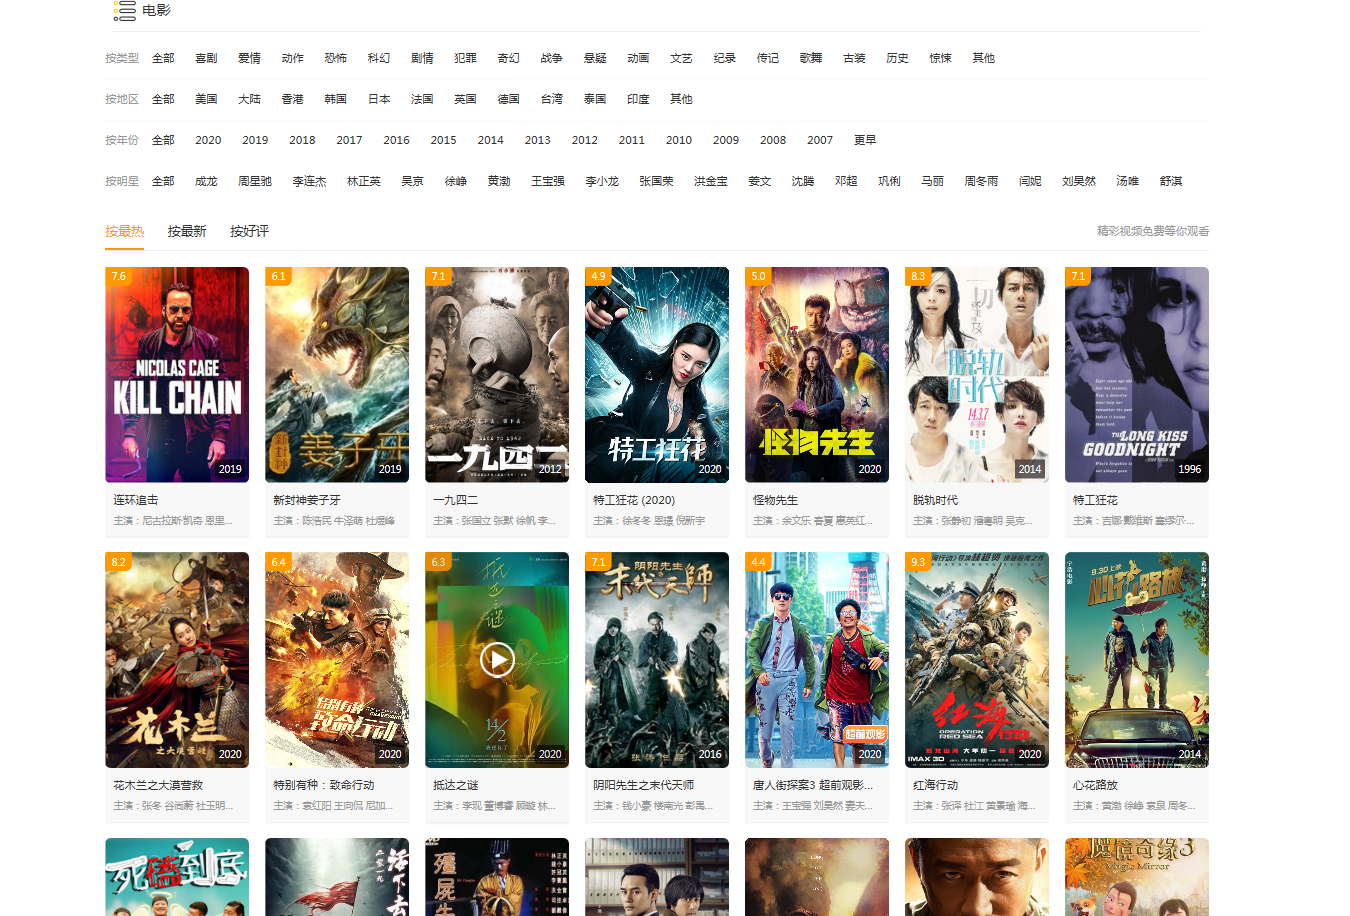The height and width of the screenshot is (916, 1350).
Task: Choose year 2016 filter
Action: [396, 140]
